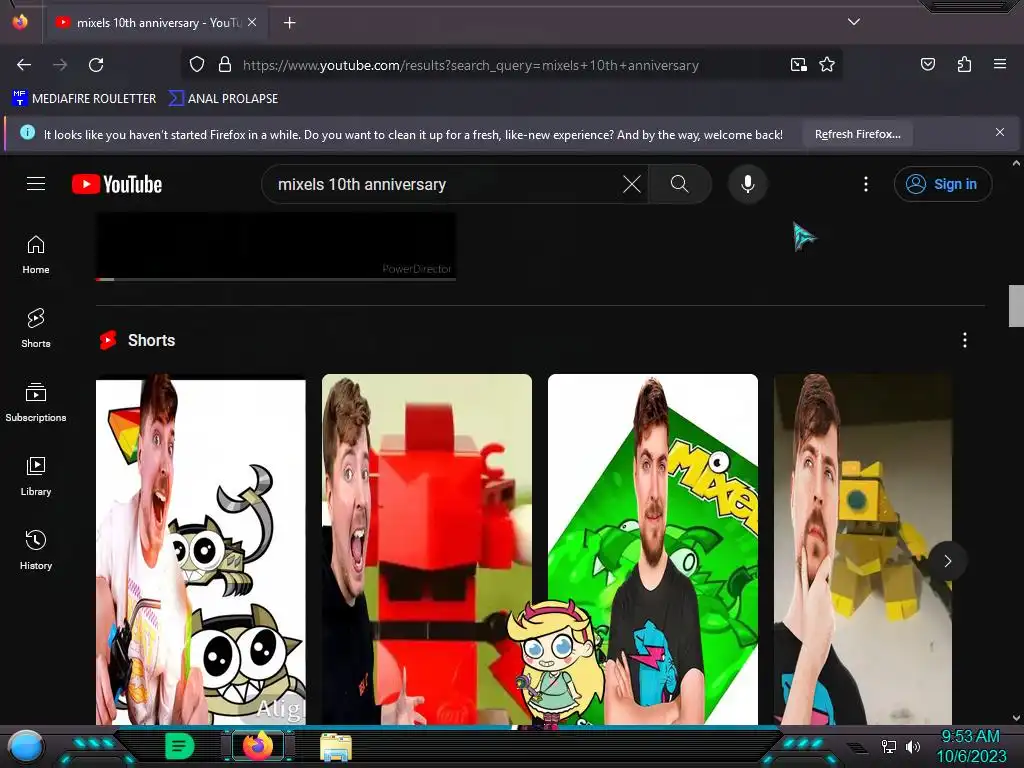Dismiss the Firefox notification bar

pyautogui.click(x=1000, y=133)
